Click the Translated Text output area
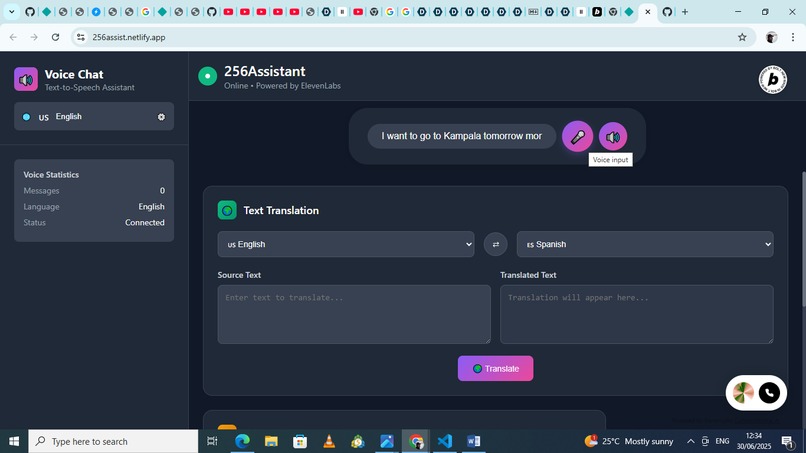 [x=637, y=314]
